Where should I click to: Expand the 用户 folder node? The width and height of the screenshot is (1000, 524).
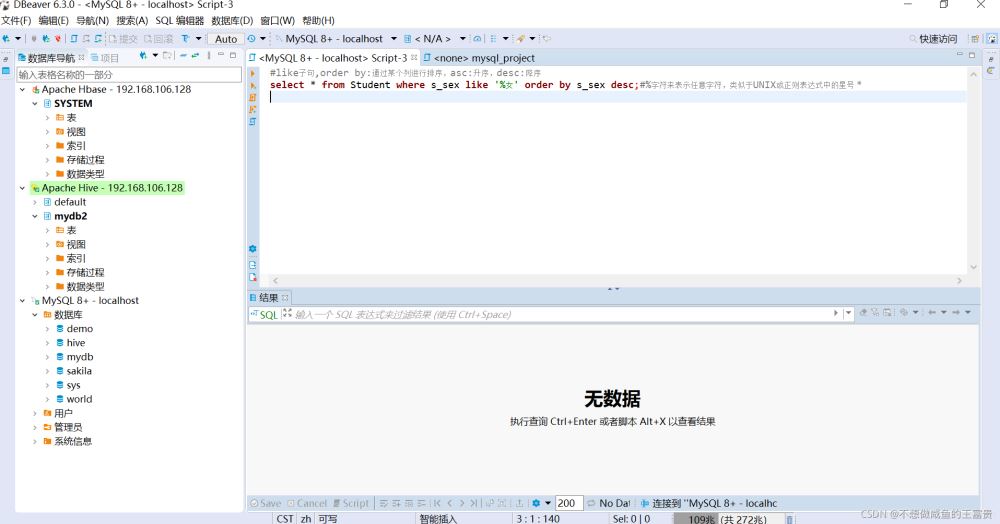pos(35,413)
